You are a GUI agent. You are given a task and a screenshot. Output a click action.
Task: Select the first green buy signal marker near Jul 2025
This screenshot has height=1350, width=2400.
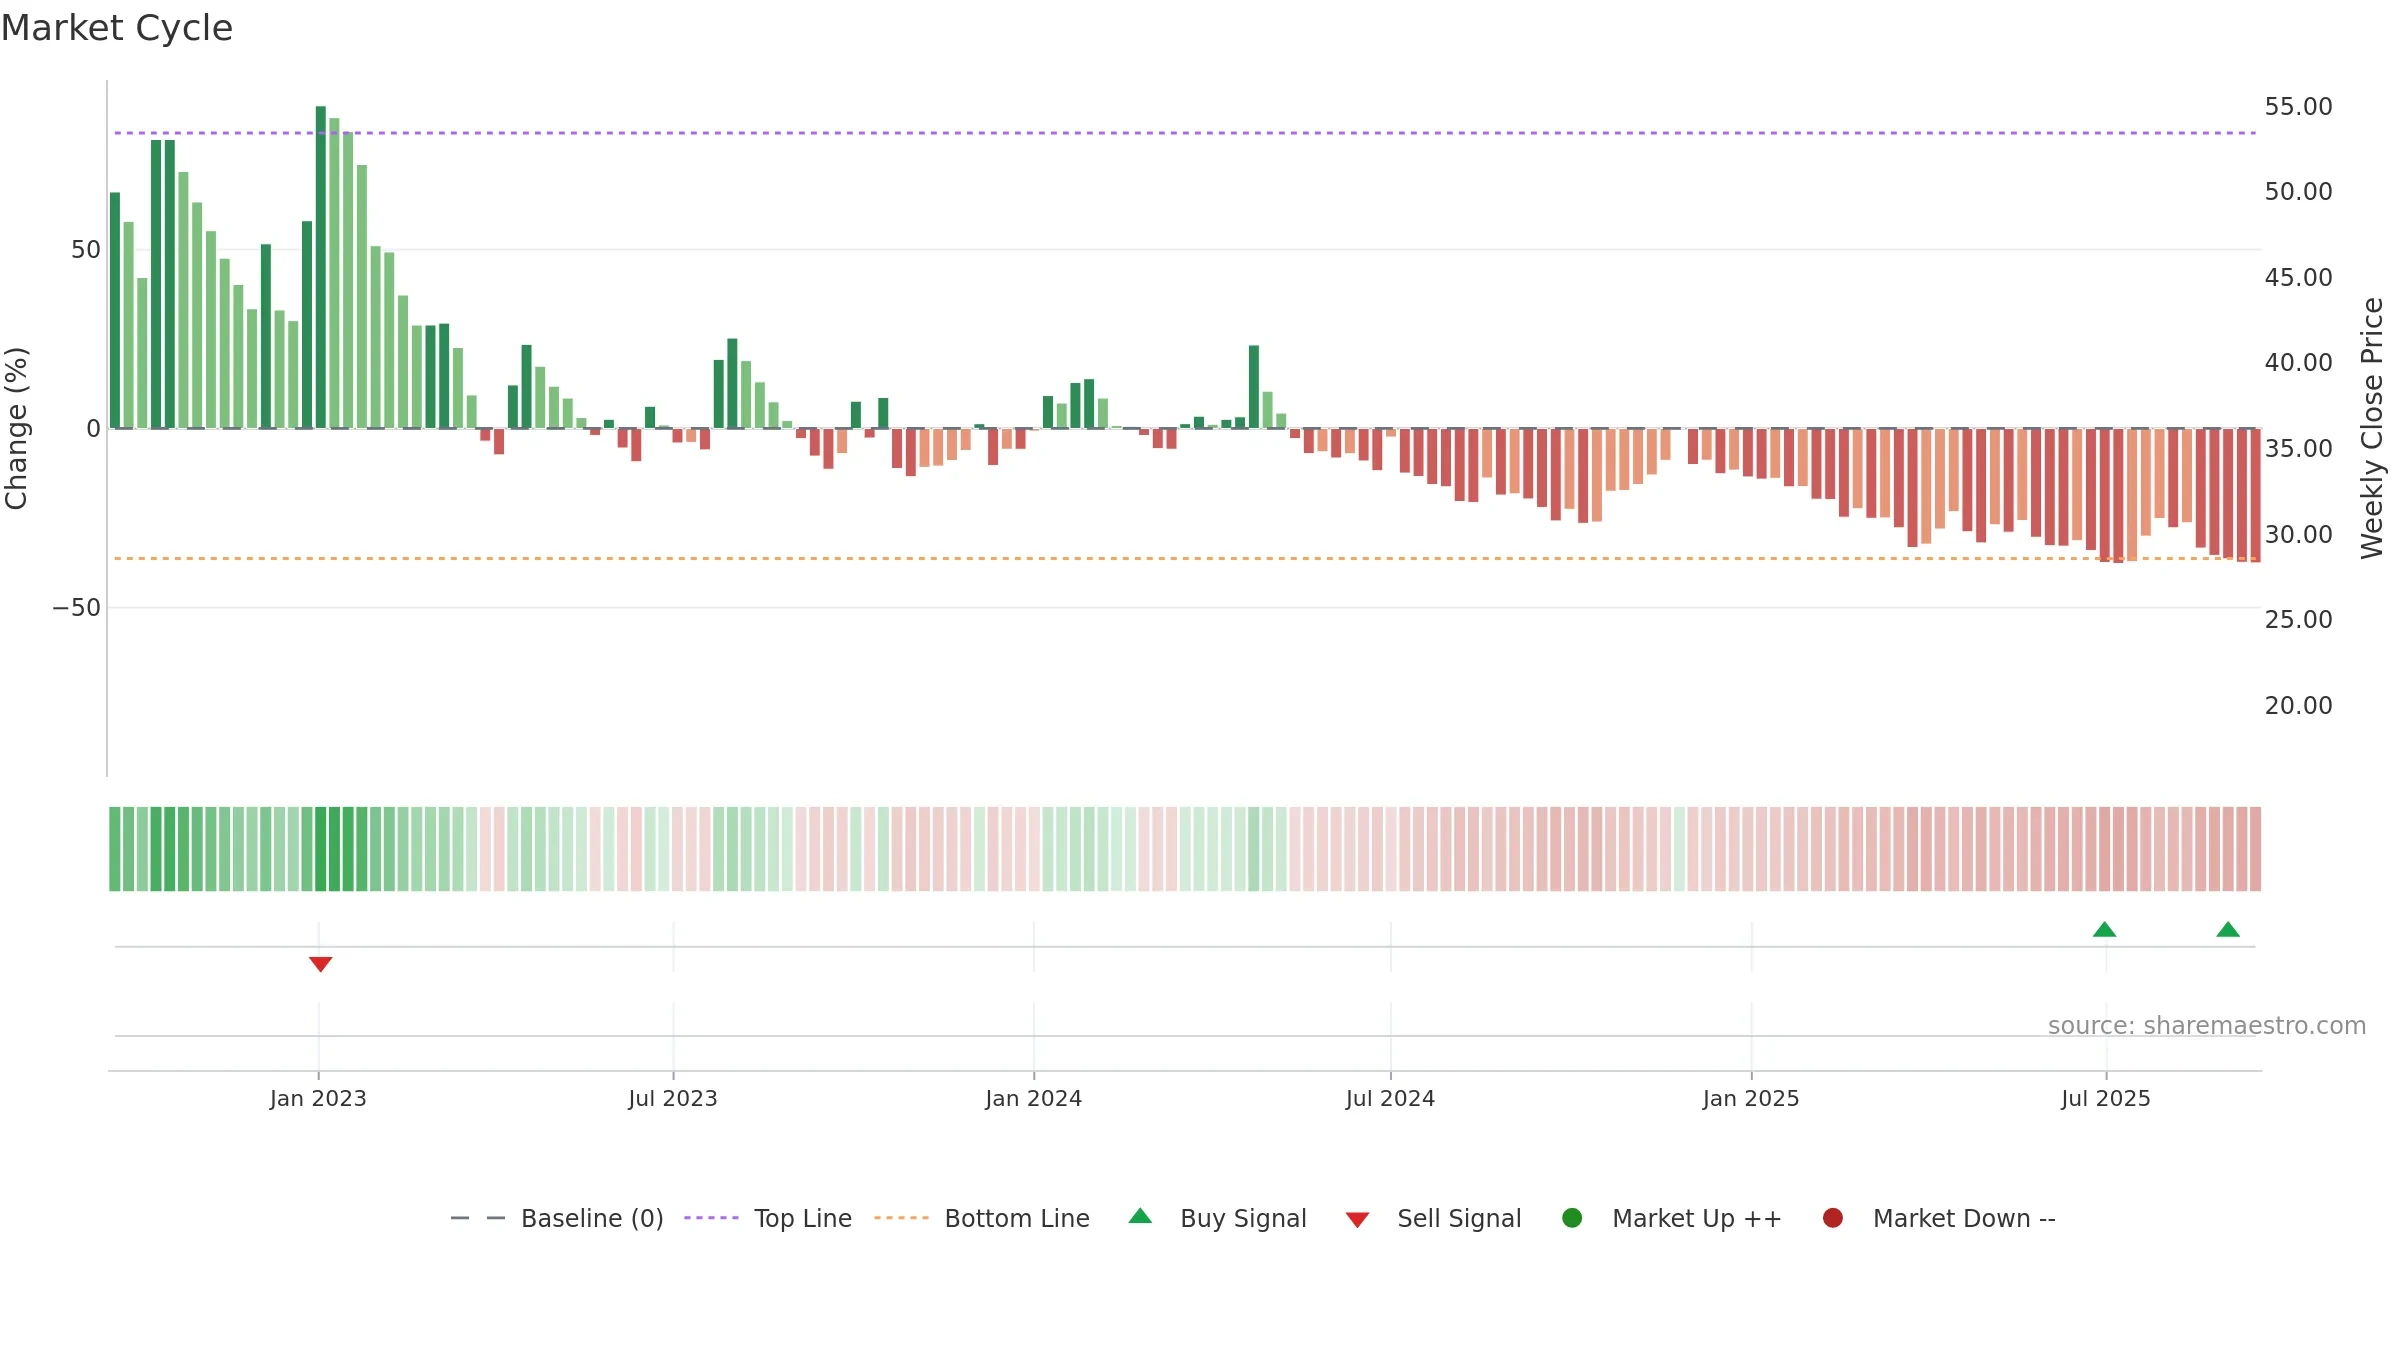[2105, 929]
